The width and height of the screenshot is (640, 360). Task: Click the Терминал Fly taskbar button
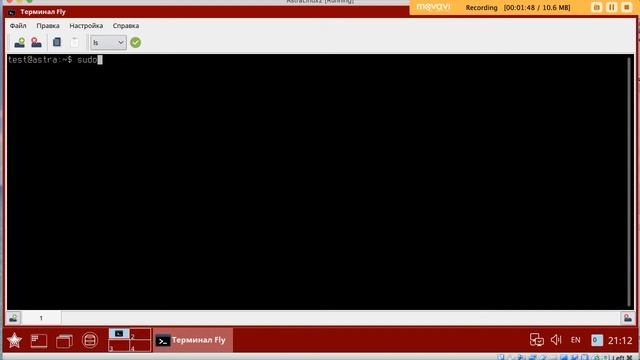pyautogui.click(x=193, y=340)
